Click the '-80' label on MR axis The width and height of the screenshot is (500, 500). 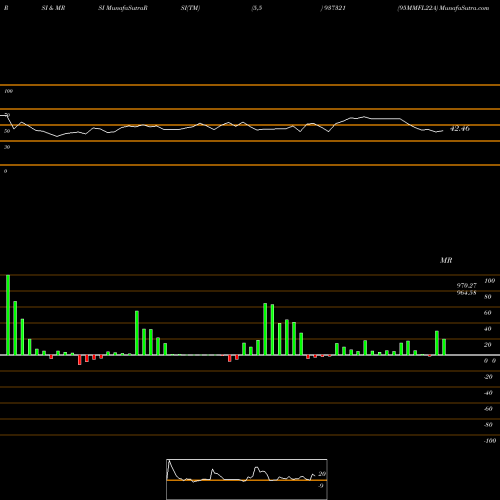pos(488,425)
